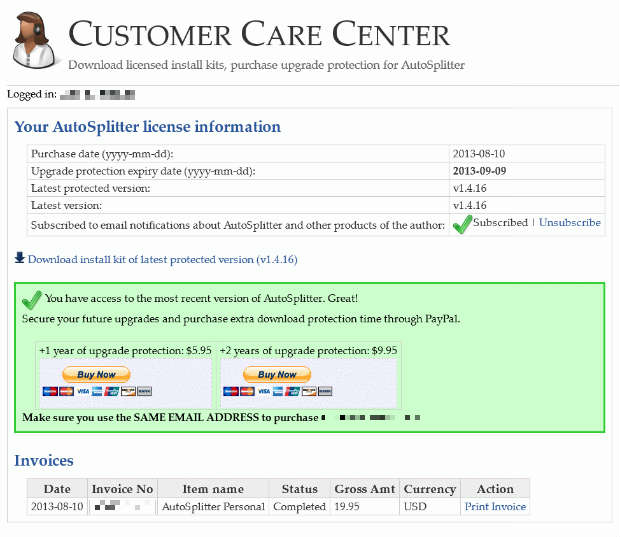Click the green checkmark beside 'You have access'

click(32, 300)
